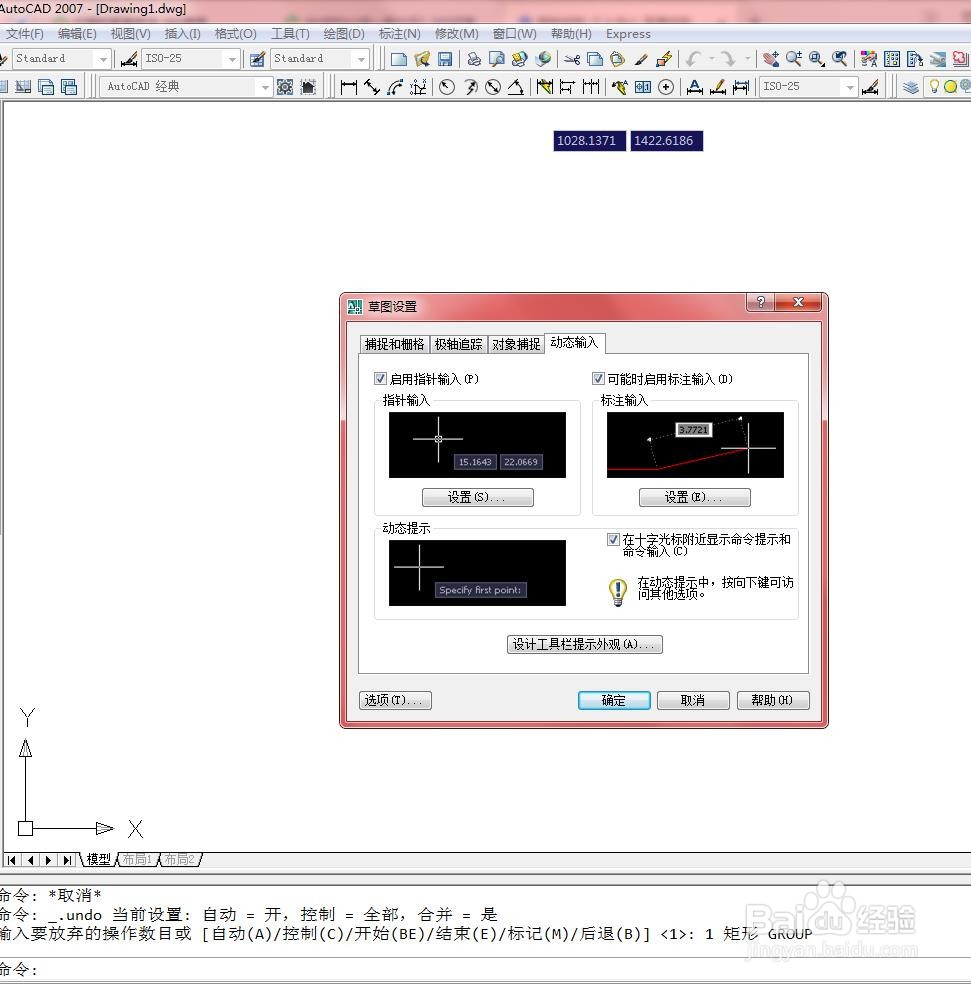Click the 设计工具栏提示外观(A)... button

pos(584,644)
